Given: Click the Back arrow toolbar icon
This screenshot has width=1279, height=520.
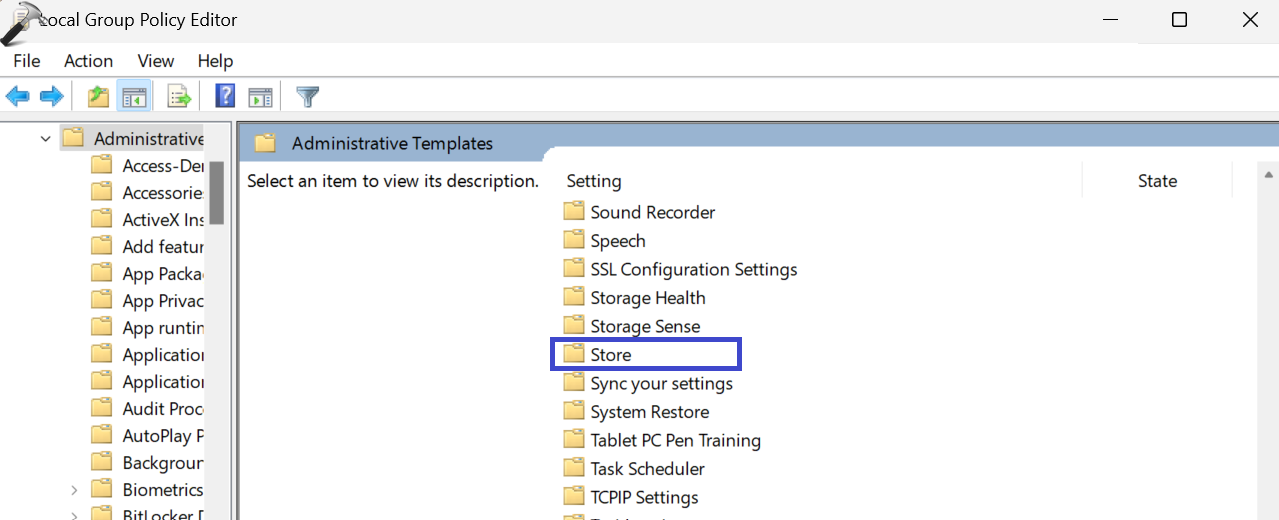Looking at the screenshot, I should click(x=18, y=97).
